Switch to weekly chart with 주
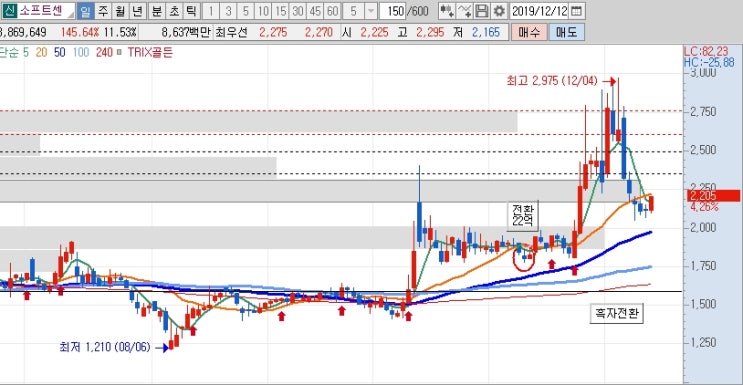Viewport: 743px width, 385px height. [102, 10]
